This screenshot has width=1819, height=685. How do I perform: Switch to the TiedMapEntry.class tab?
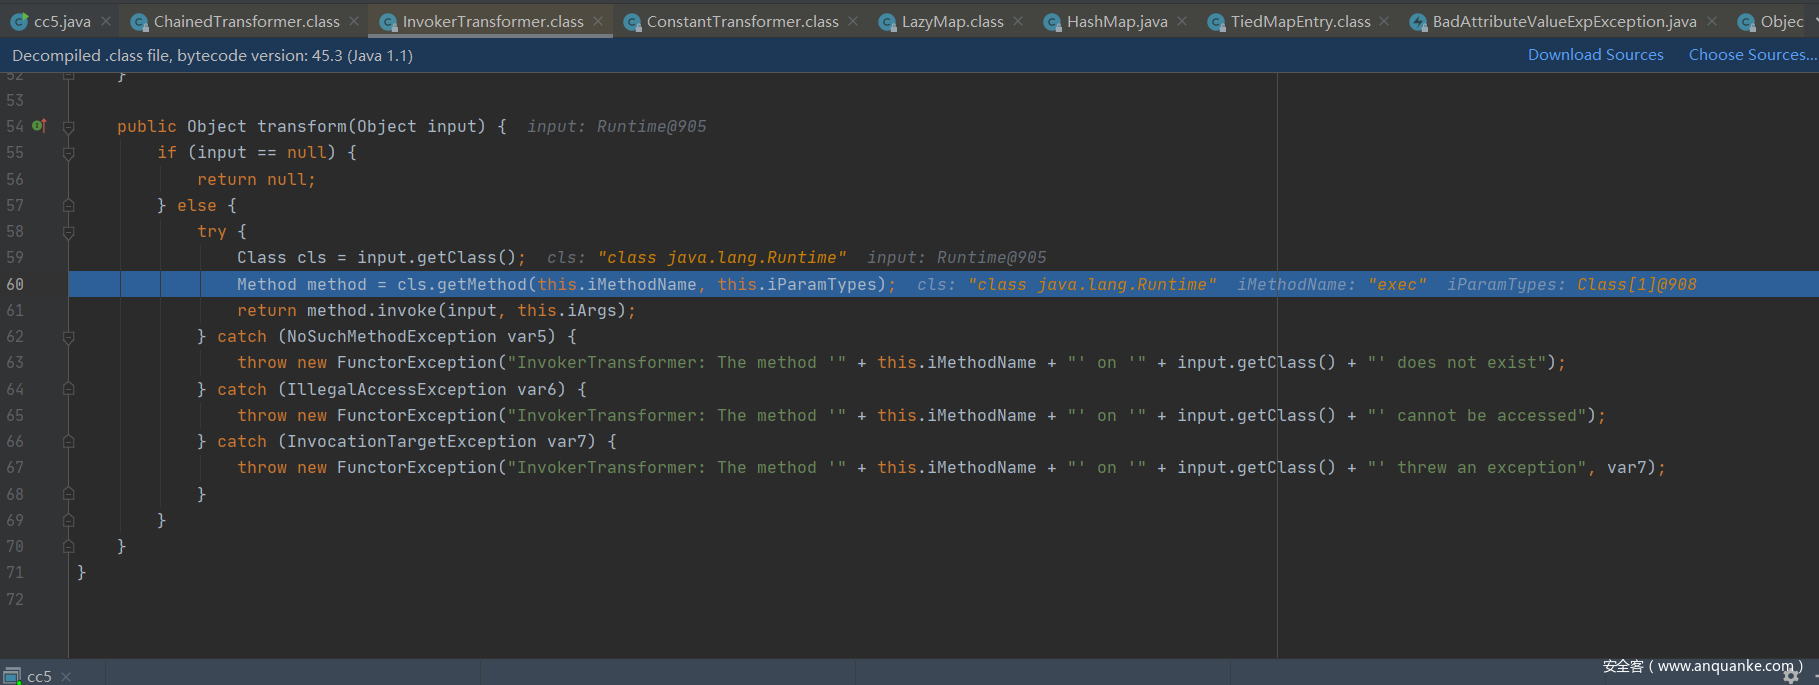(1299, 21)
